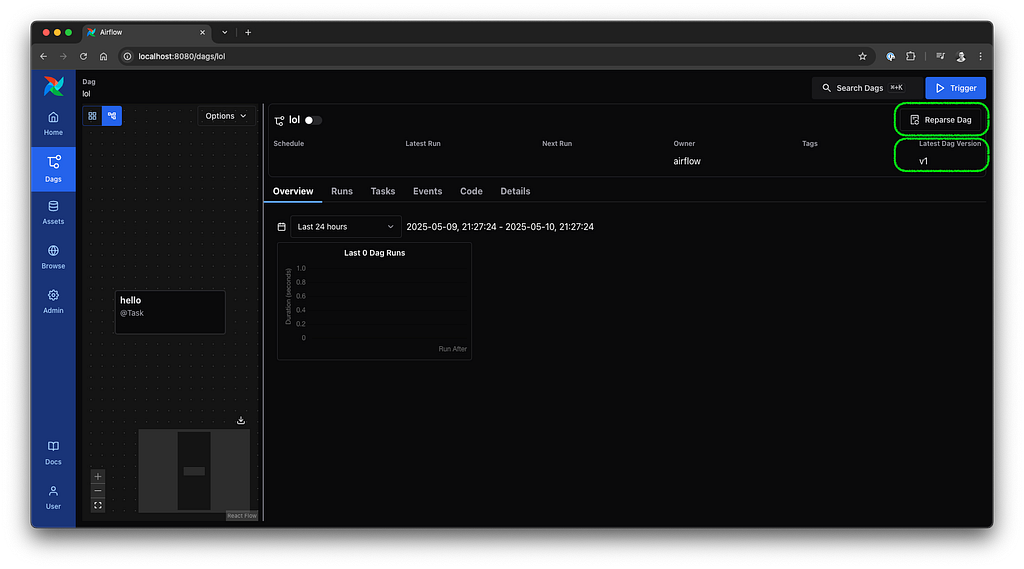Open the Last 24 hours dropdown
The width and height of the screenshot is (1024, 569).
(345, 227)
